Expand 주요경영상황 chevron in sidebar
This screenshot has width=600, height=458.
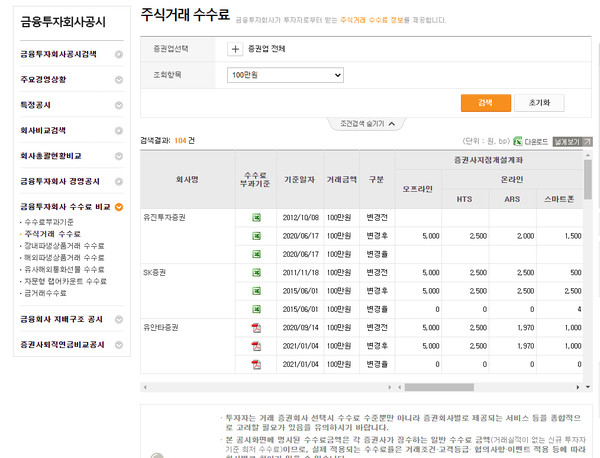(x=119, y=80)
